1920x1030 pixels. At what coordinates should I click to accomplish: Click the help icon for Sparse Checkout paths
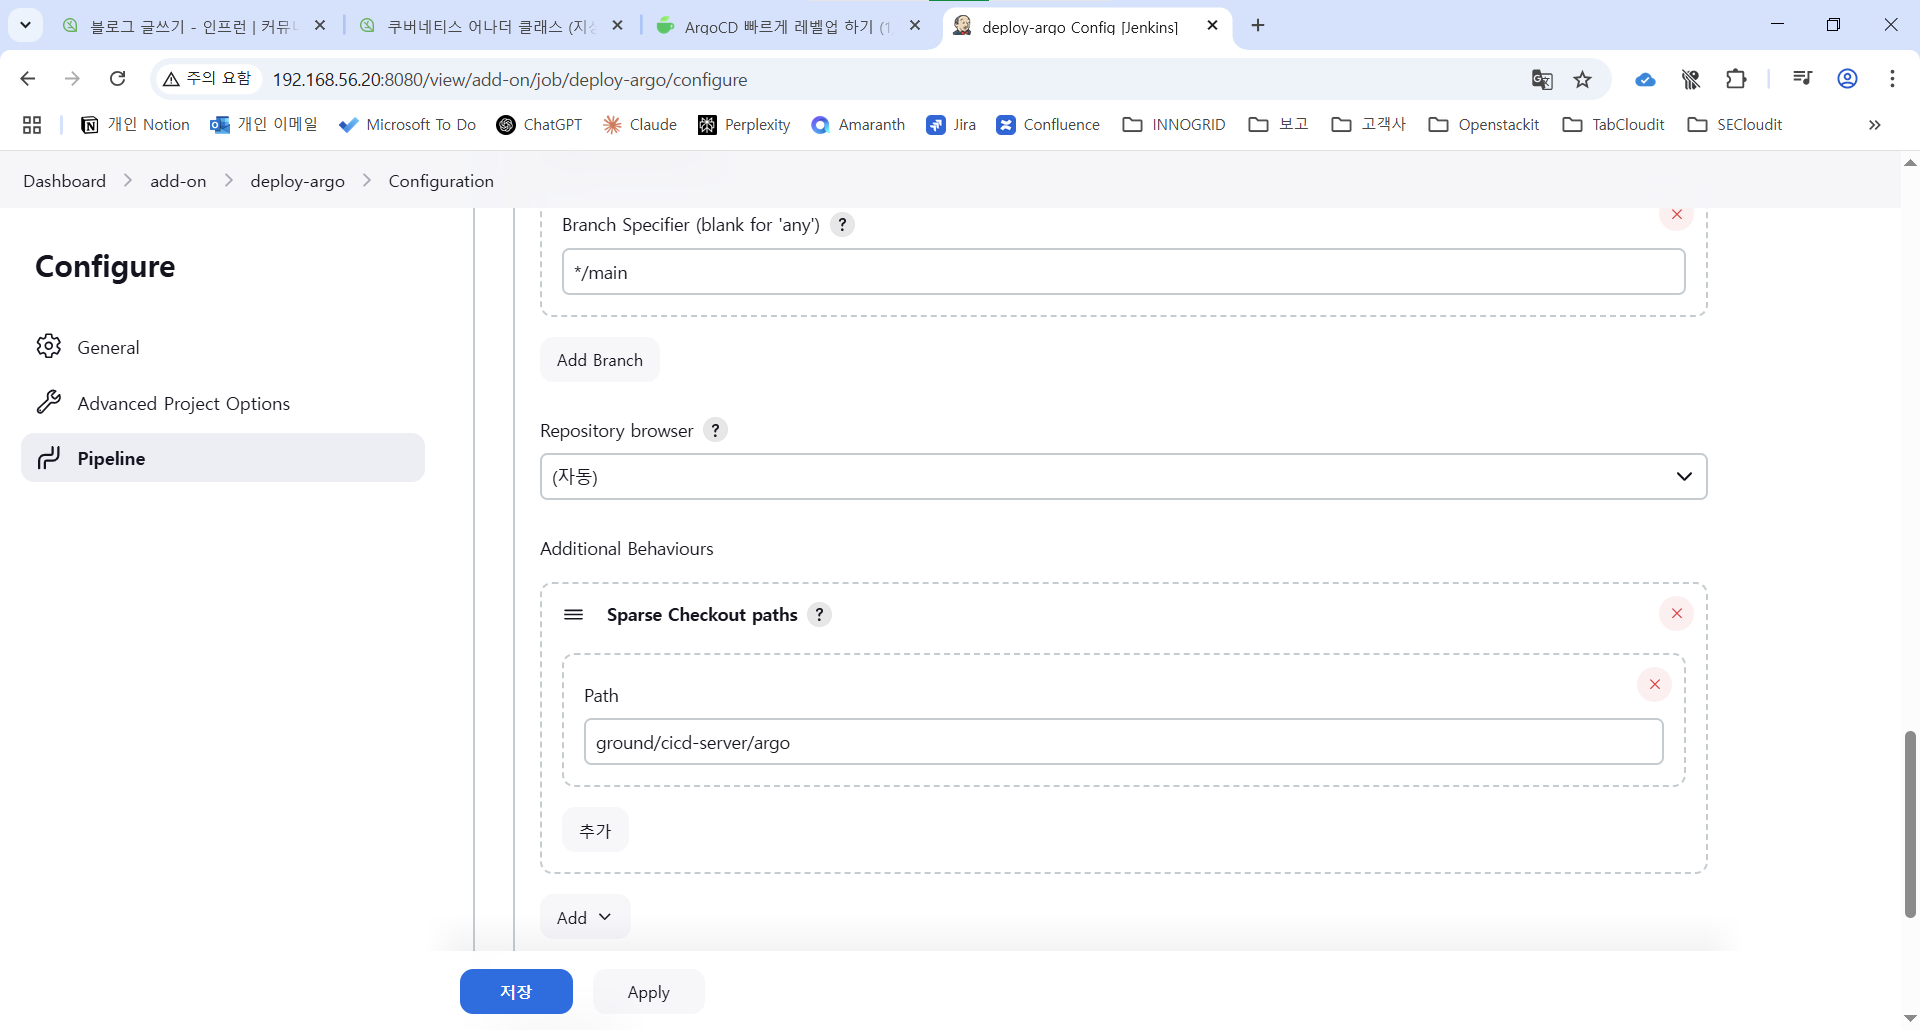[x=819, y=615]
